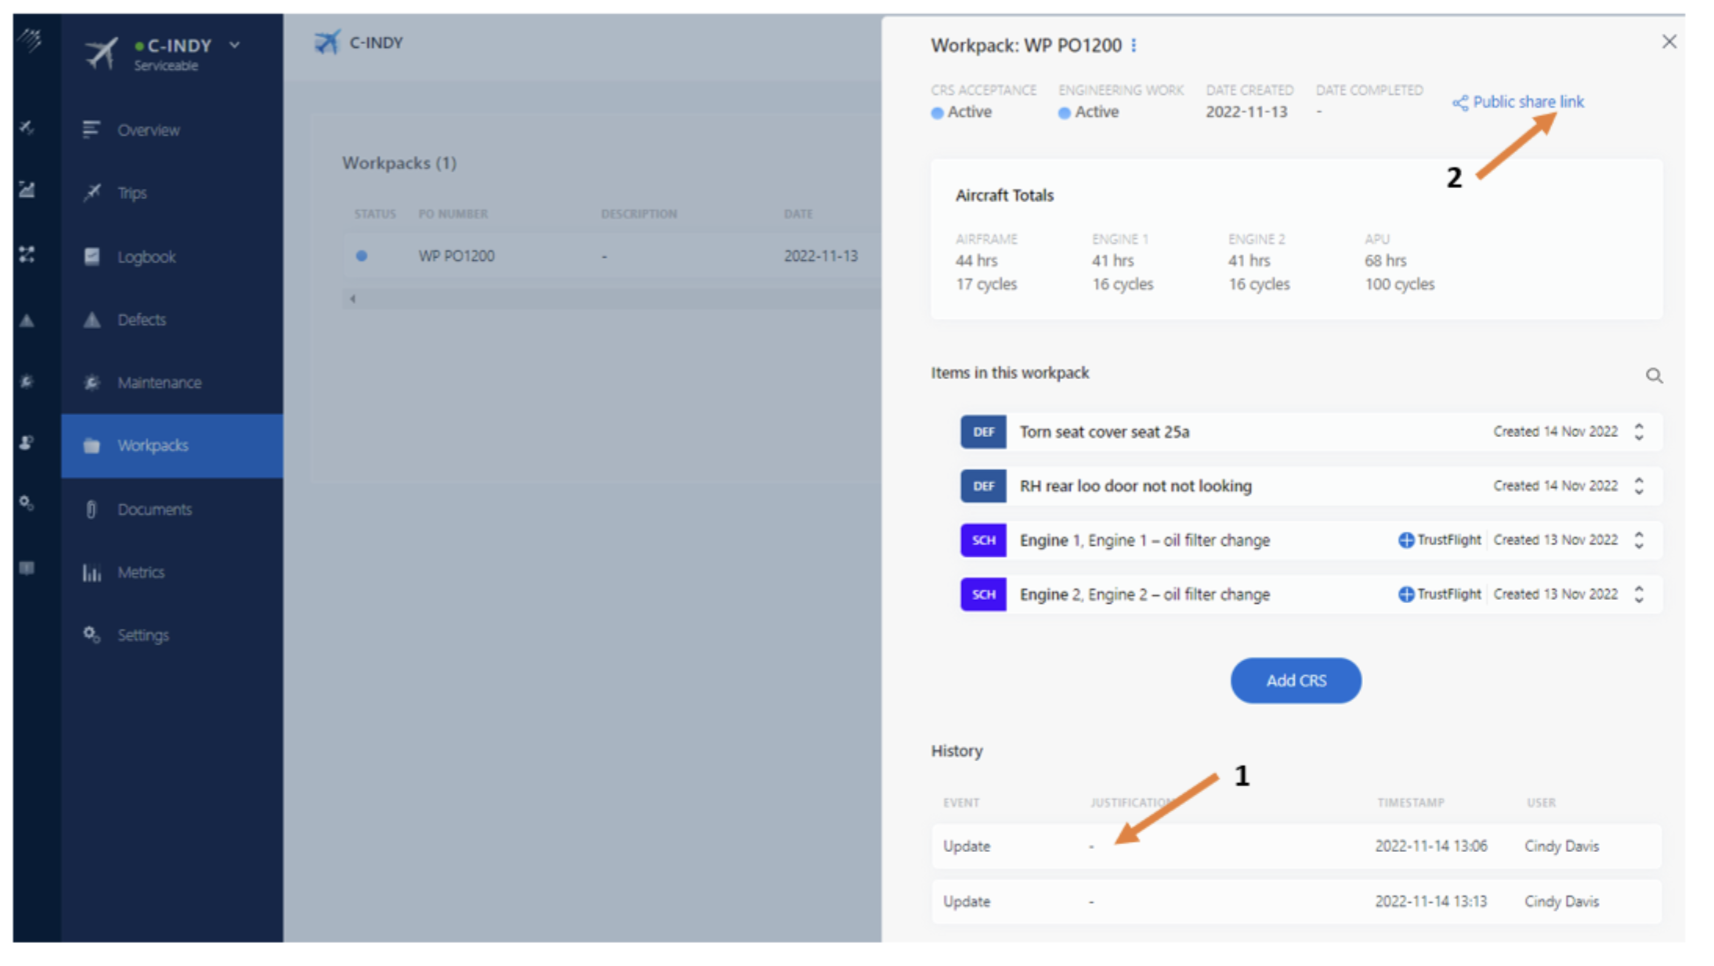The image size is (1714, 966).
Task: Click the horizontal scrollbar under workpacks table
Action: click(610, 299)
